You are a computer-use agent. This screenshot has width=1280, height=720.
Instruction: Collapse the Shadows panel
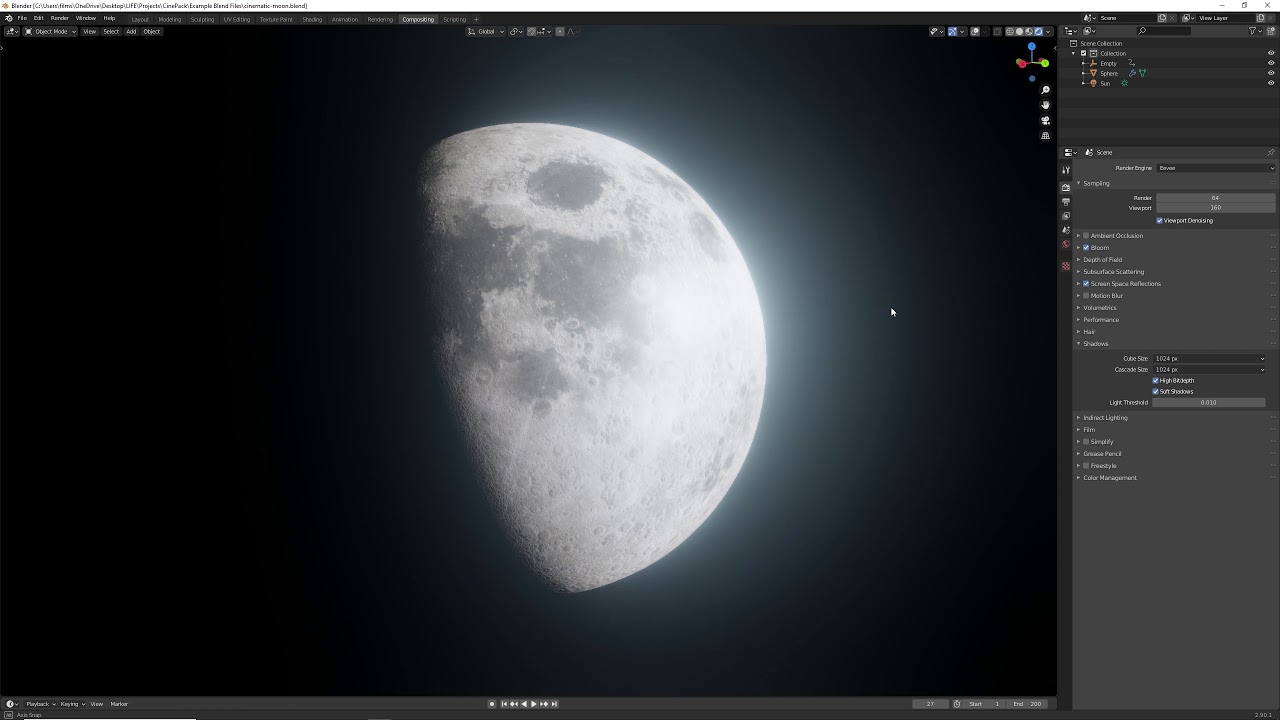1095,344
